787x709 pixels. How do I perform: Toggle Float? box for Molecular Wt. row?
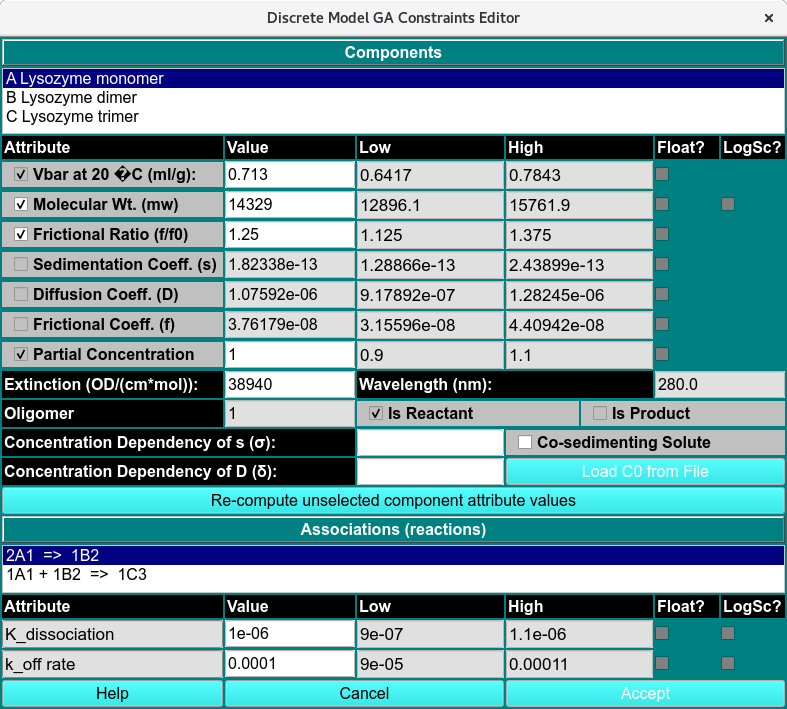[x=662, y=204]
